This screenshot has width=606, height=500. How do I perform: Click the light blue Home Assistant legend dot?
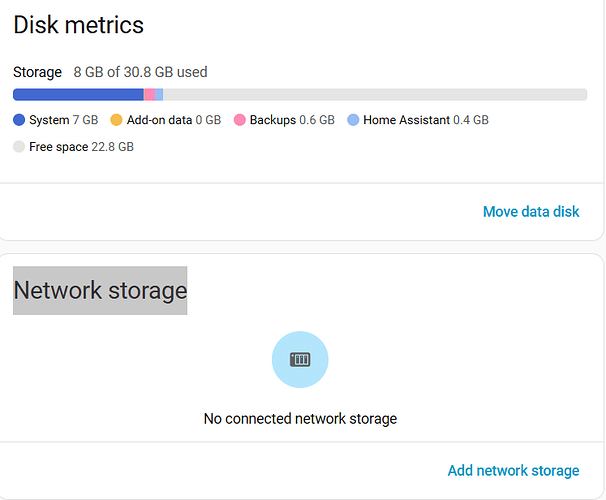[353, 120]
